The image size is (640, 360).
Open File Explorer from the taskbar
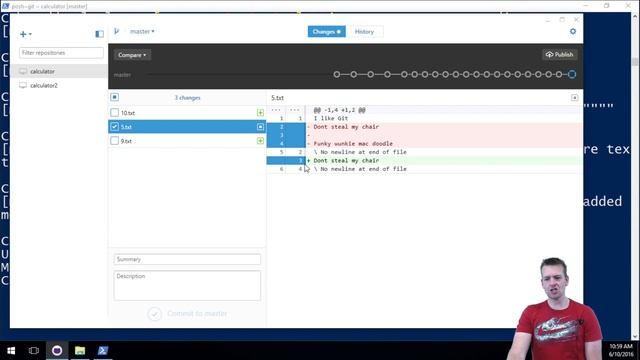click(x=80, y=351)
